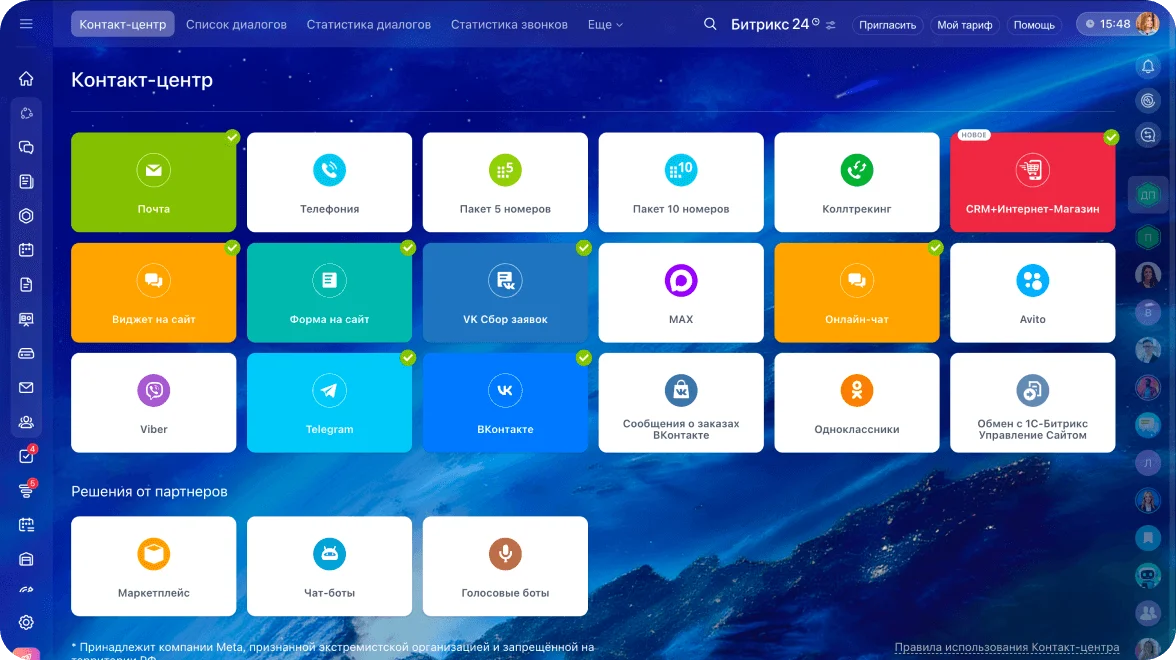Open Телефония settings tile
The image size is (1176, 660).
[329, 182]
